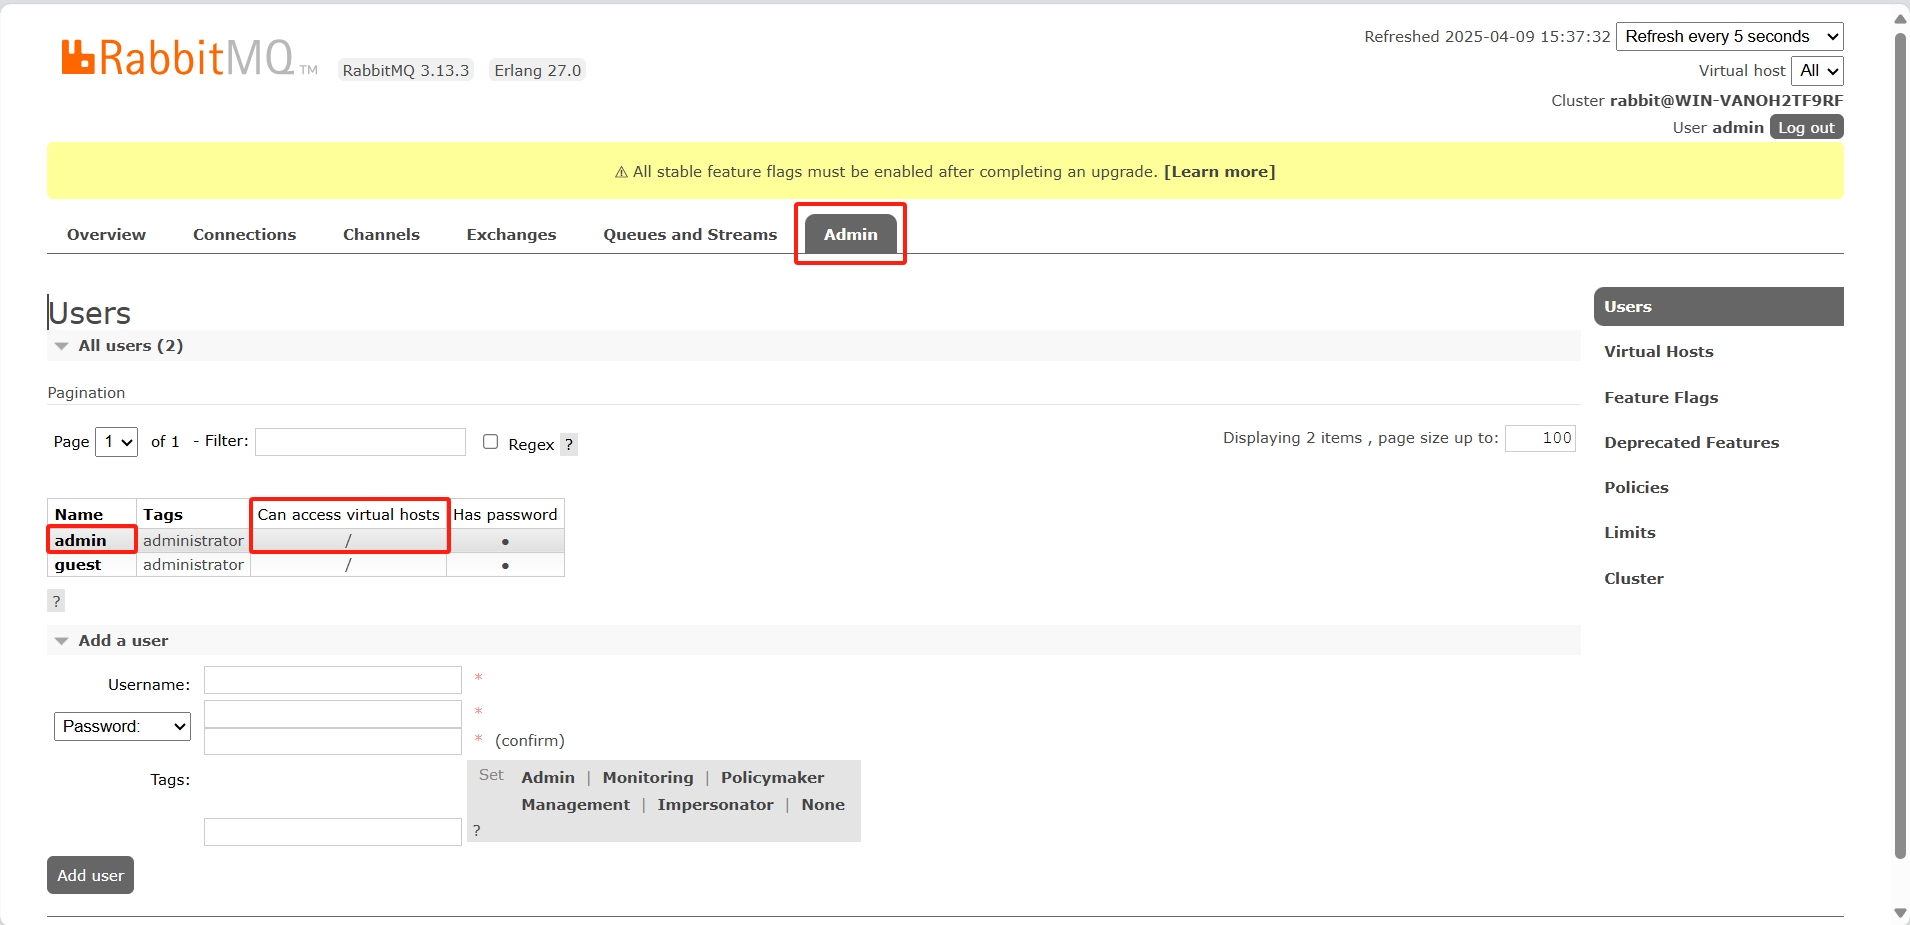1910x925 pixels.
Task: Open the admin user entry
Action: point(80,540)
